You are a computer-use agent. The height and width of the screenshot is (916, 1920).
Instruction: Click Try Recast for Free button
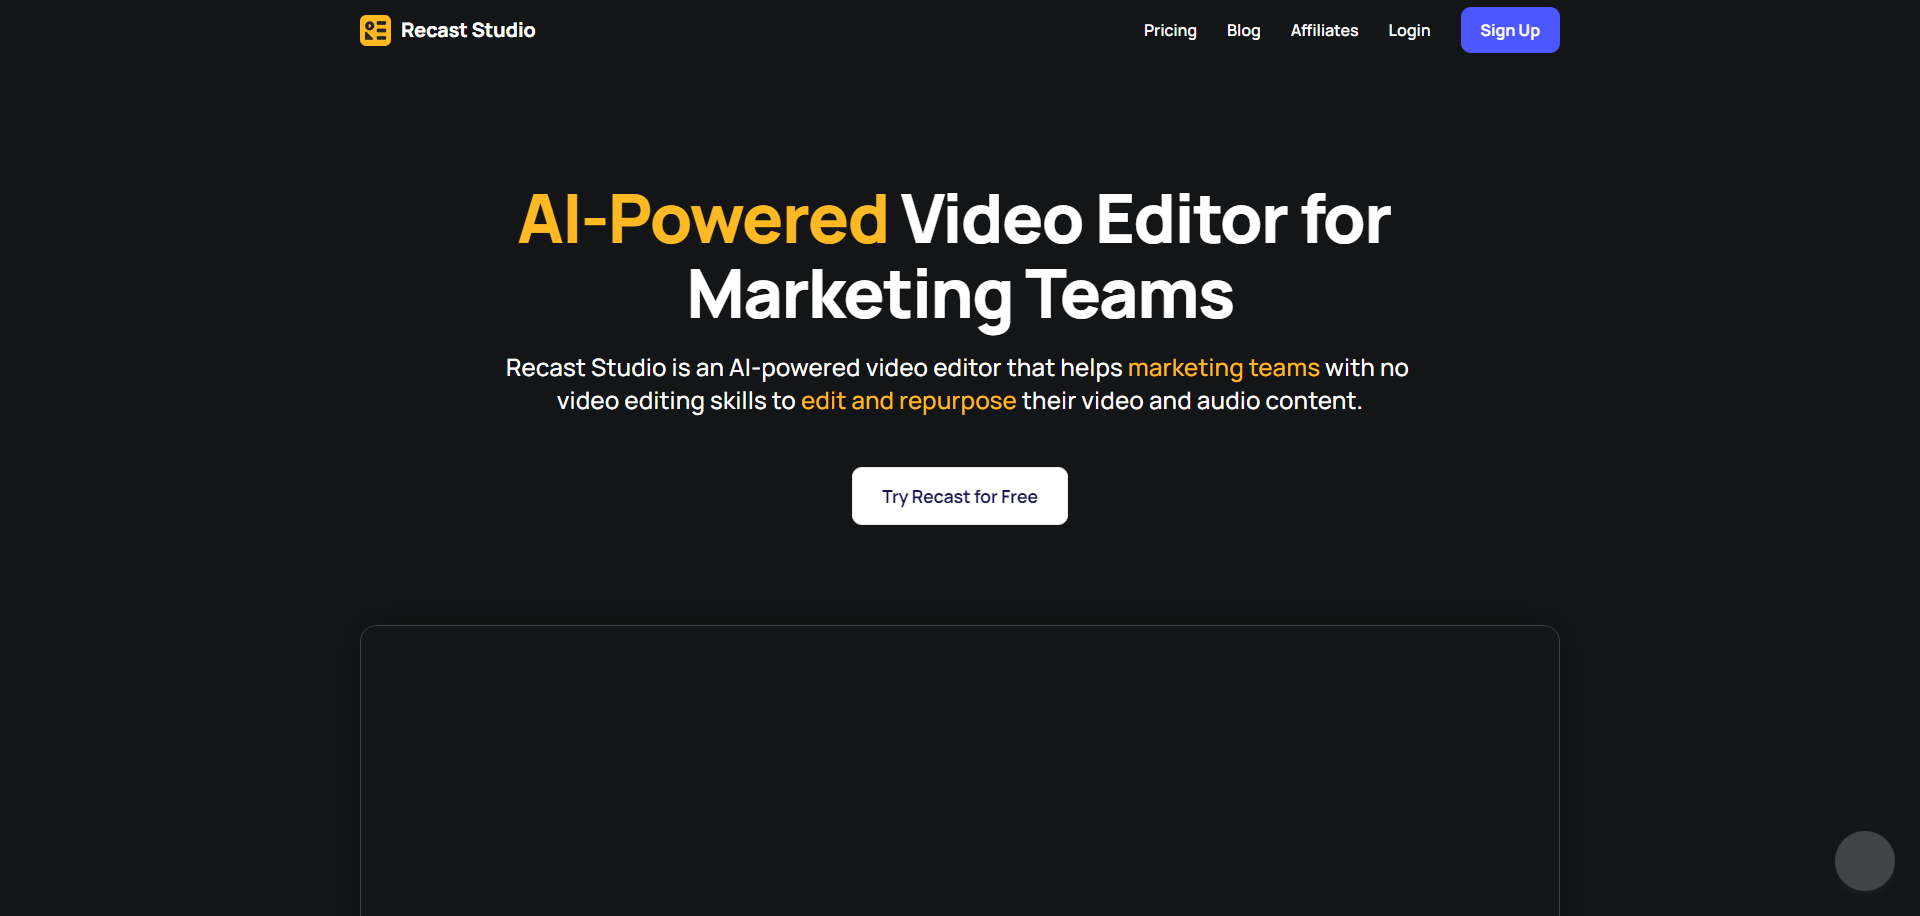pos(960,496)
